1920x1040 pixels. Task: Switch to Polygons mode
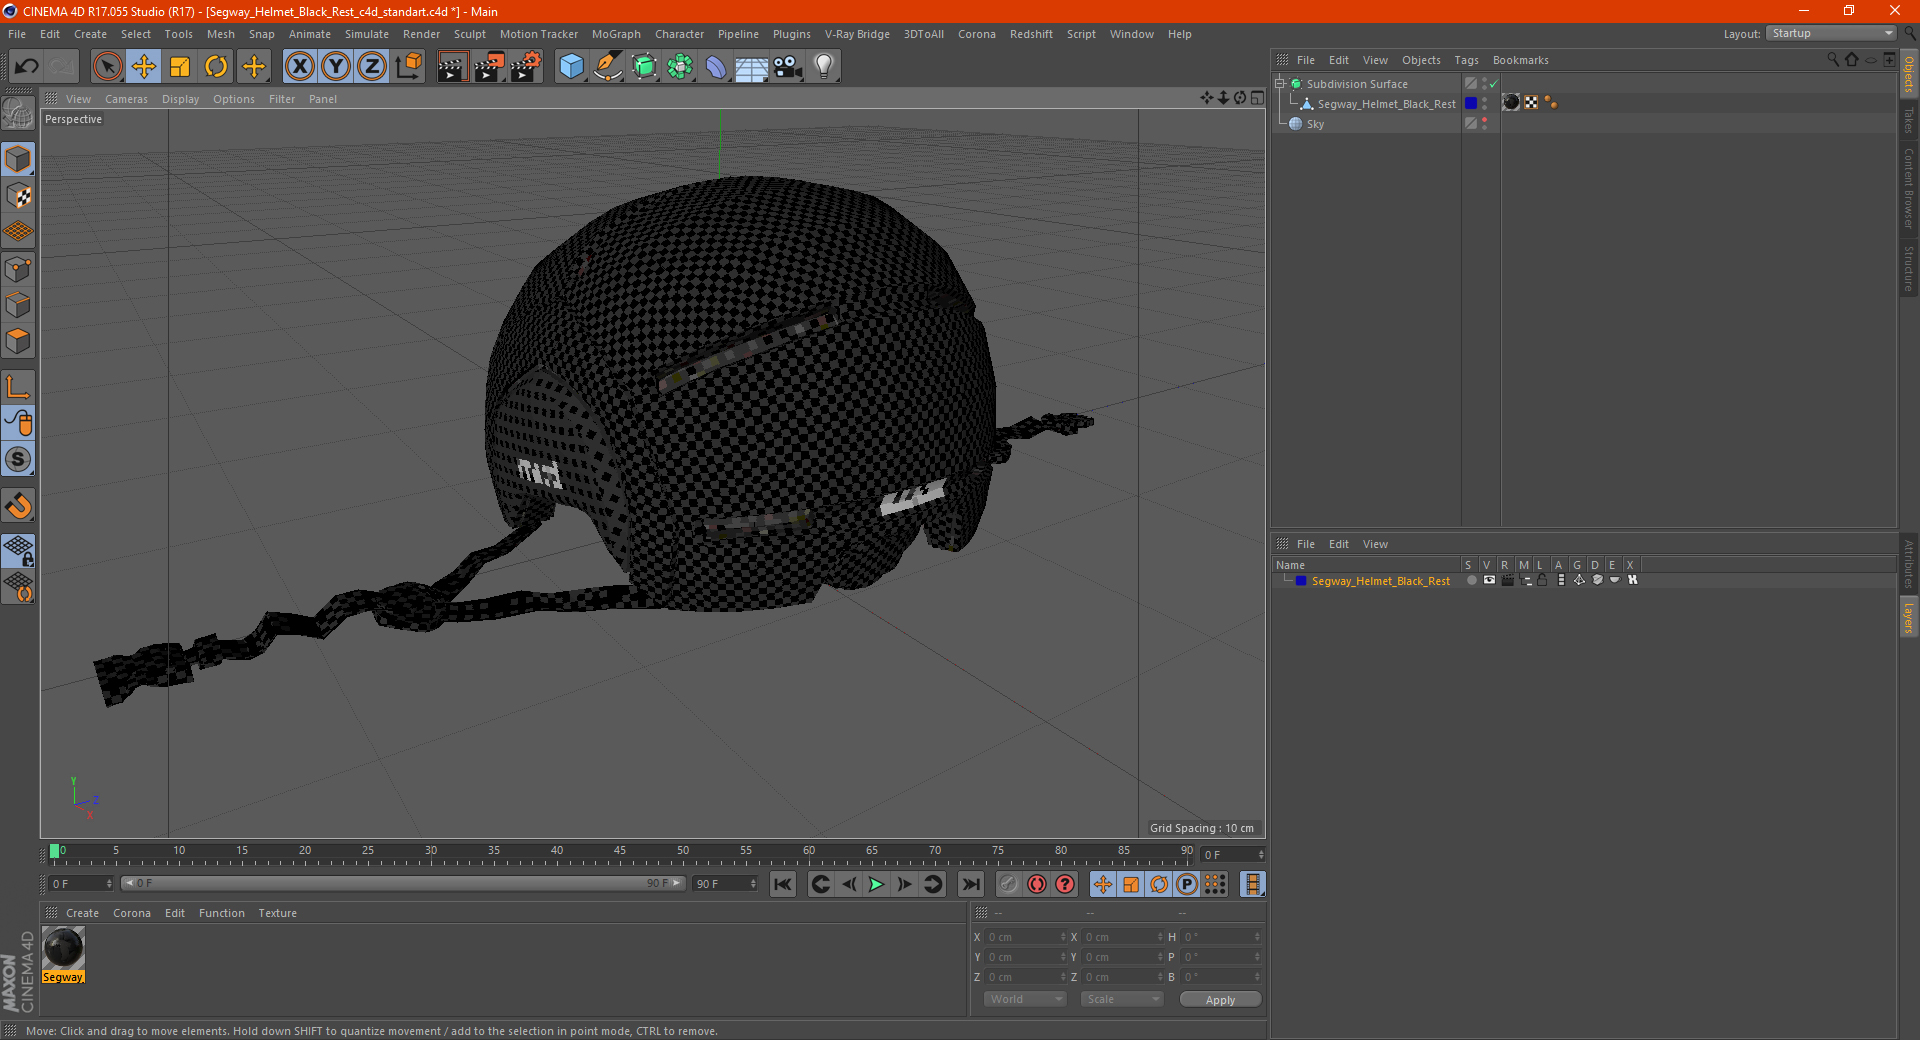(18, 341)
